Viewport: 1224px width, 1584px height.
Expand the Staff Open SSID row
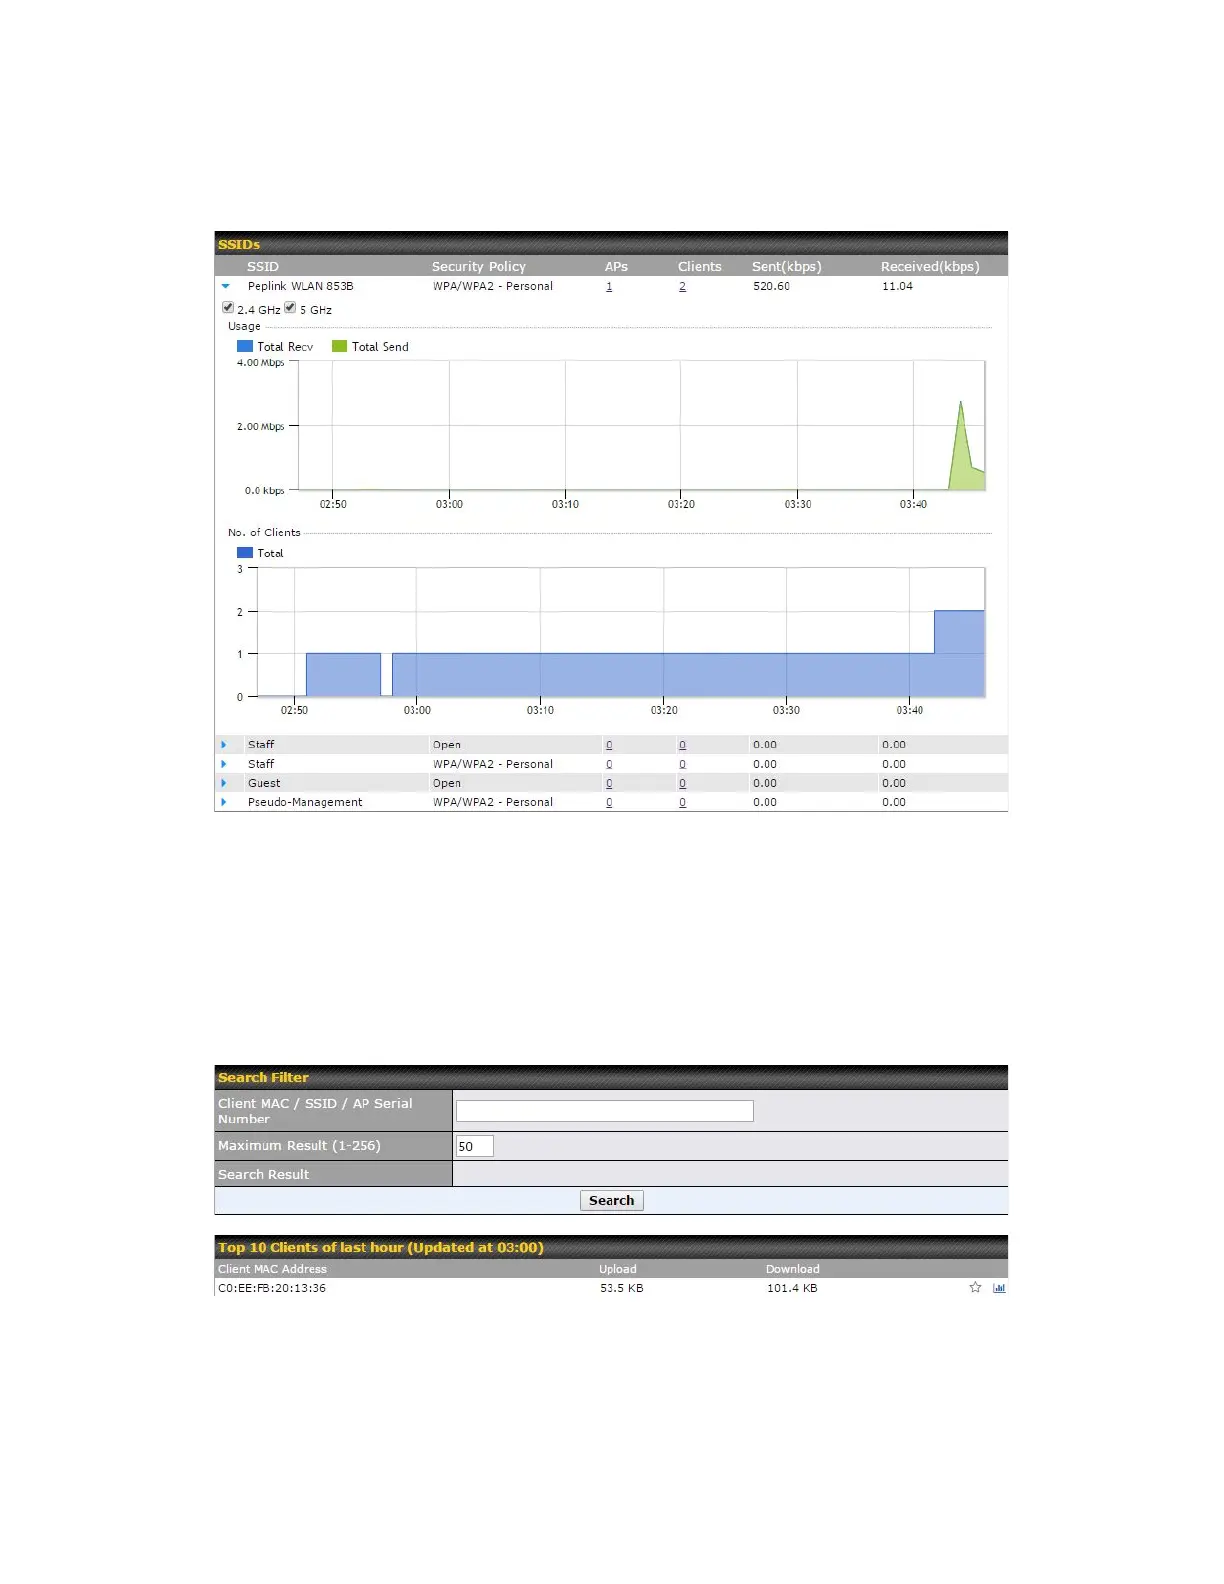pos(223,744)
